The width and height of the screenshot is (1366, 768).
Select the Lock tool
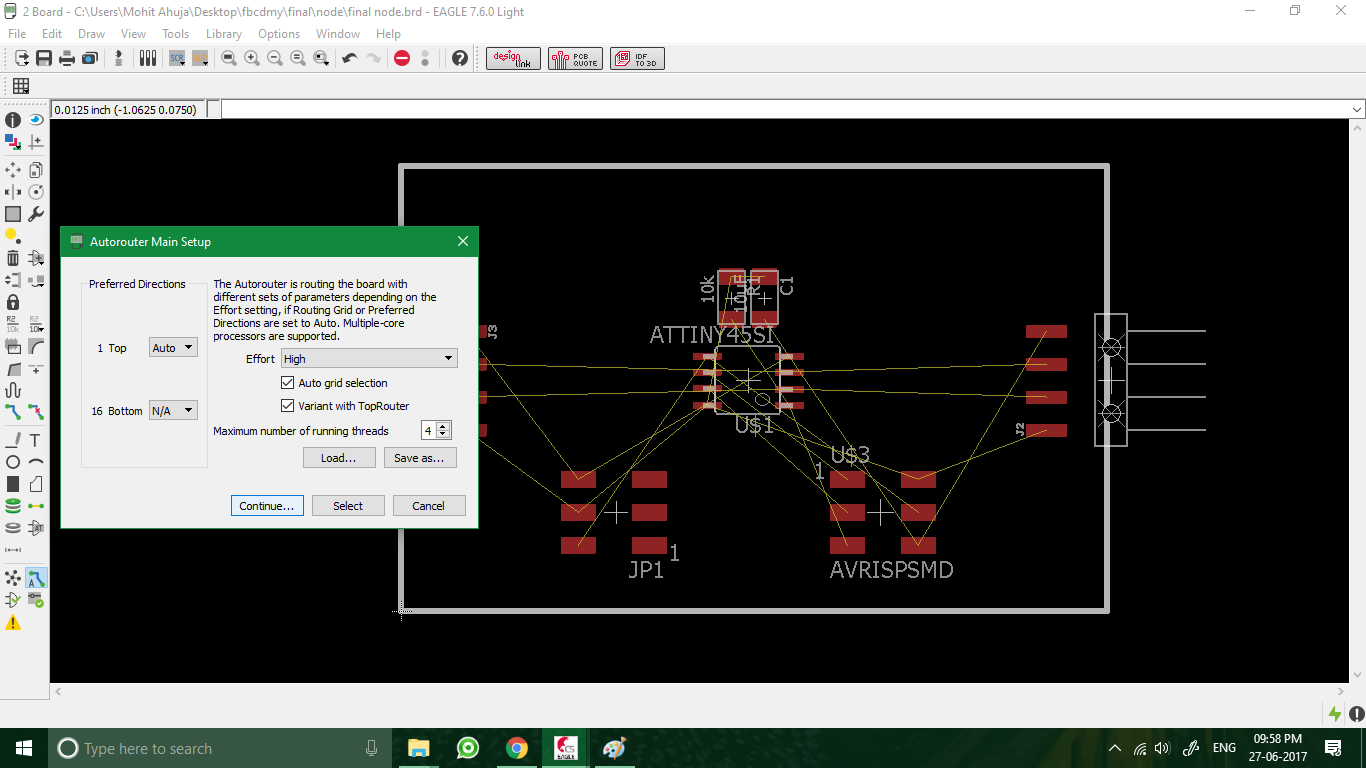click(x=13, y=302)
